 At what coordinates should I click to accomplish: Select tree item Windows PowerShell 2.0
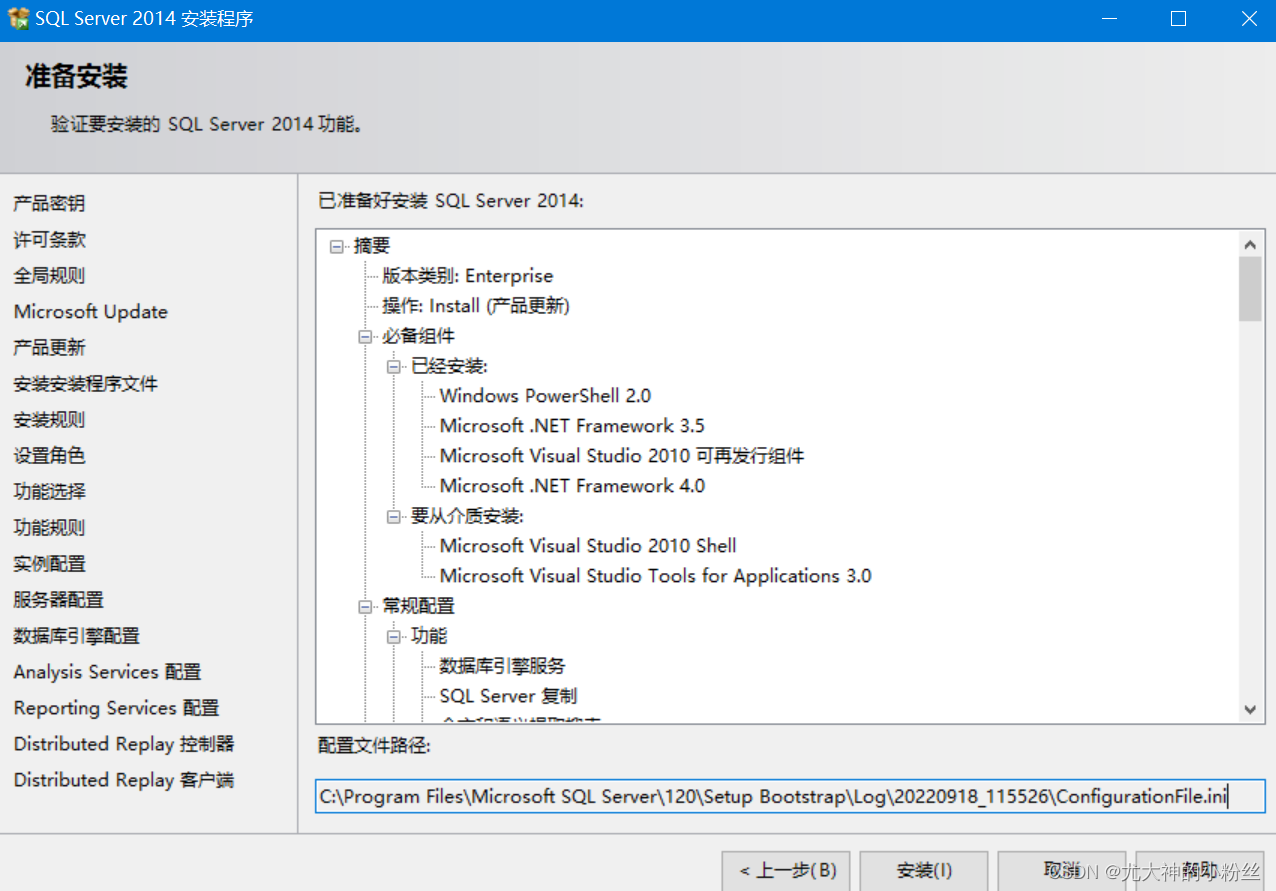[546, 395]
